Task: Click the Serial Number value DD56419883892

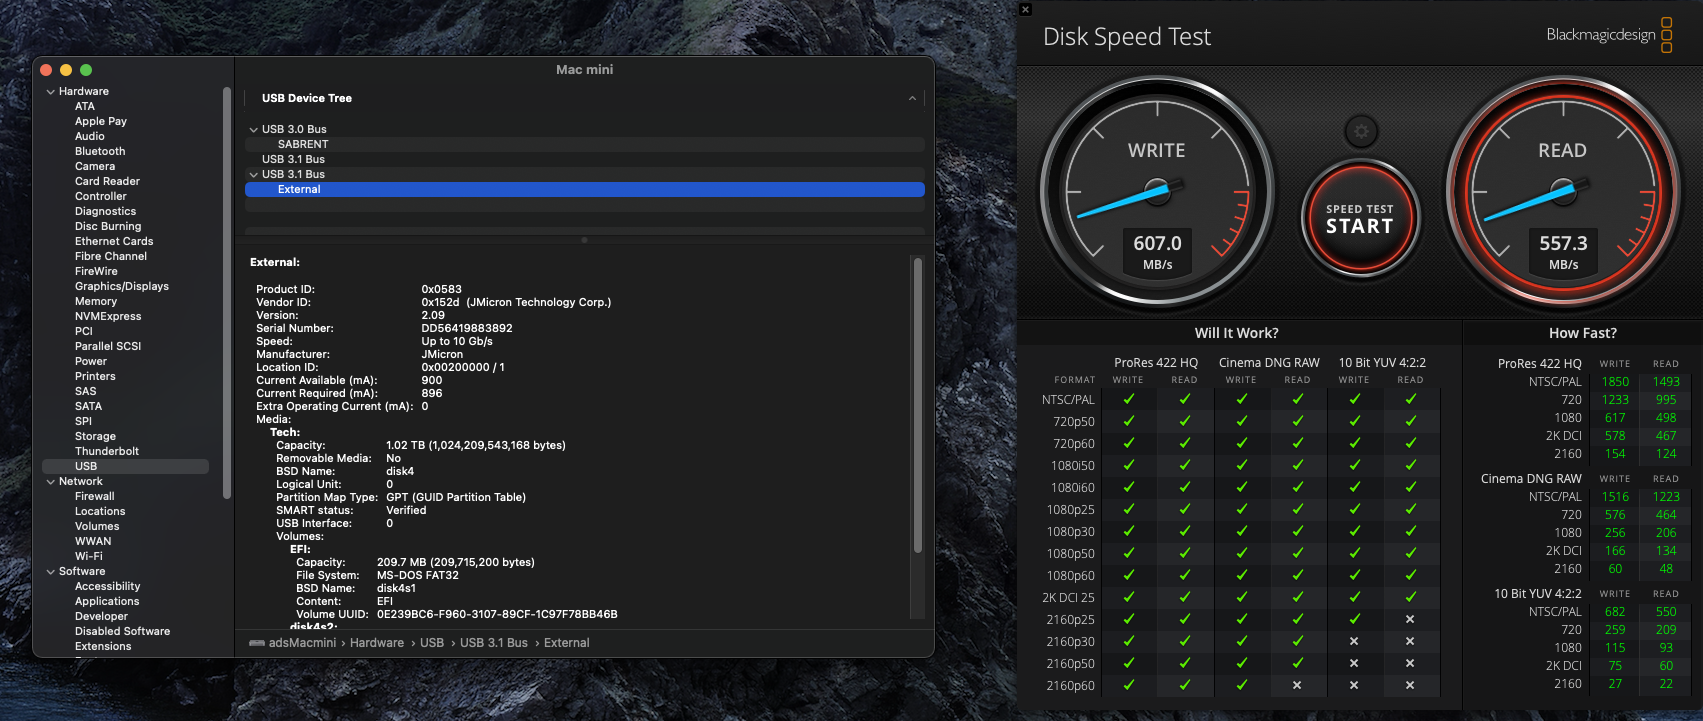Action: (467, 328)
